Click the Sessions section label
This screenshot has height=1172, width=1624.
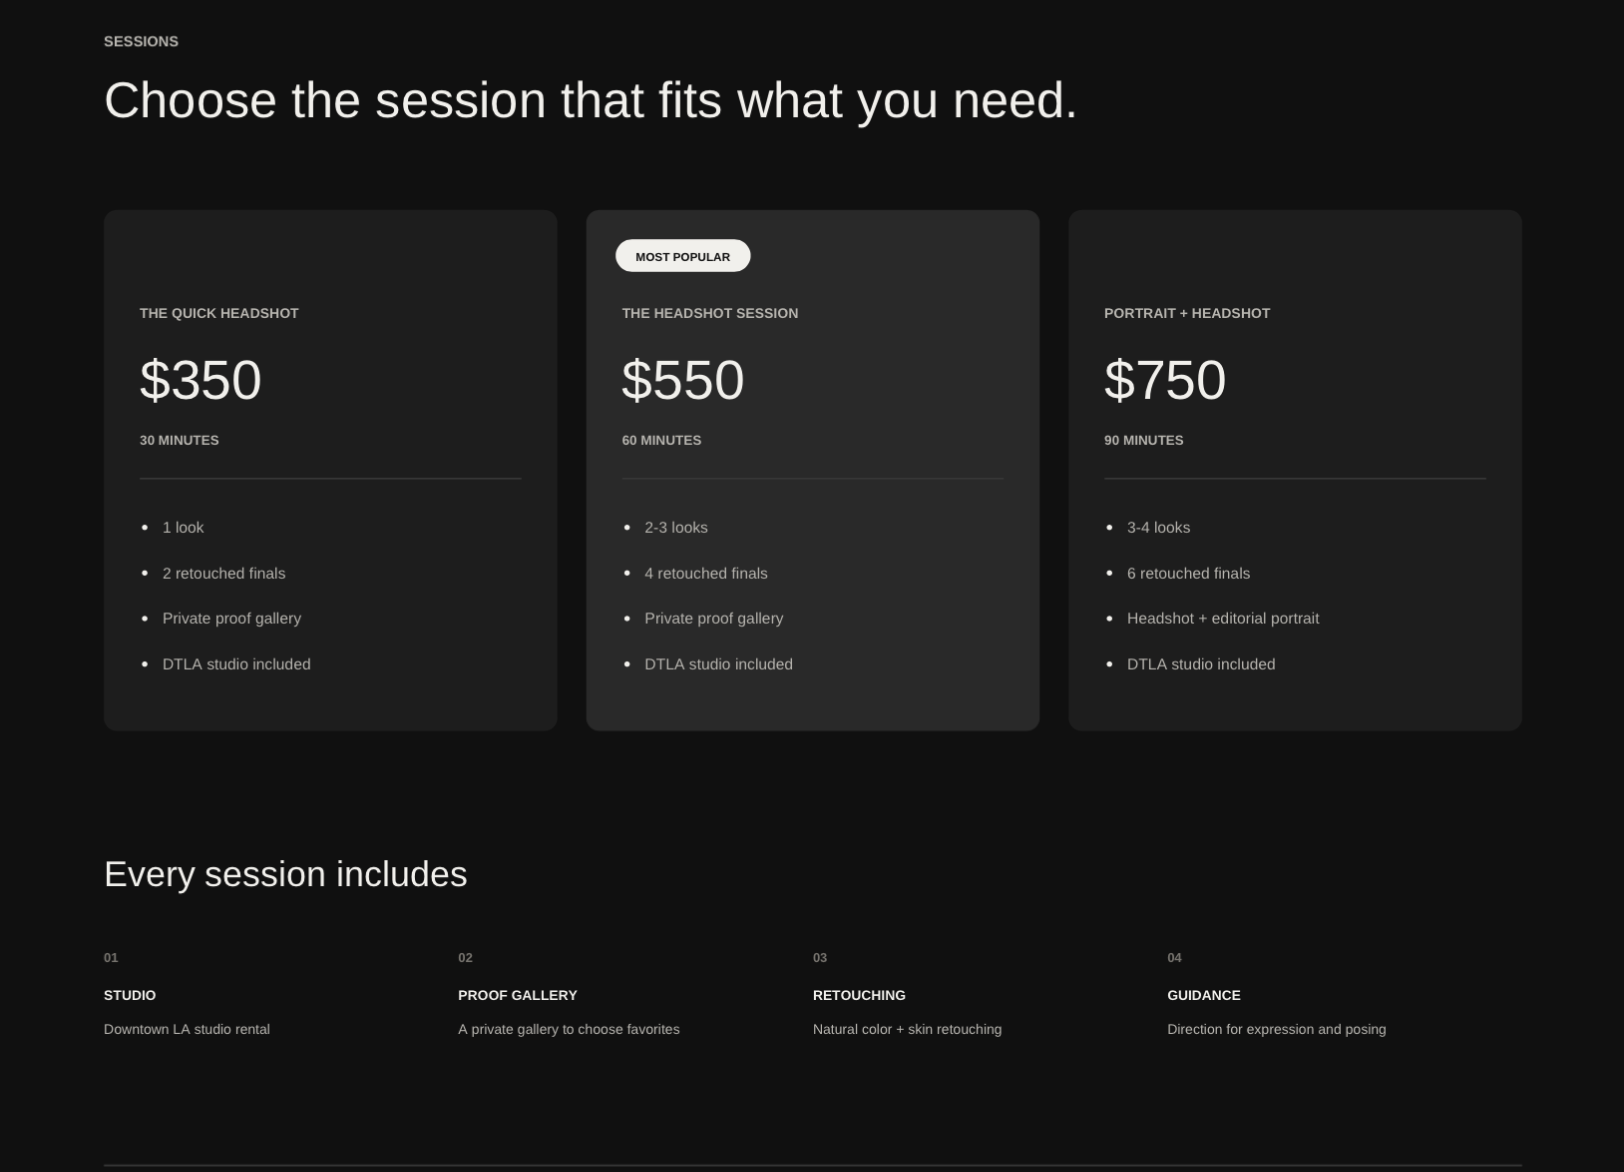click(141, 41)
